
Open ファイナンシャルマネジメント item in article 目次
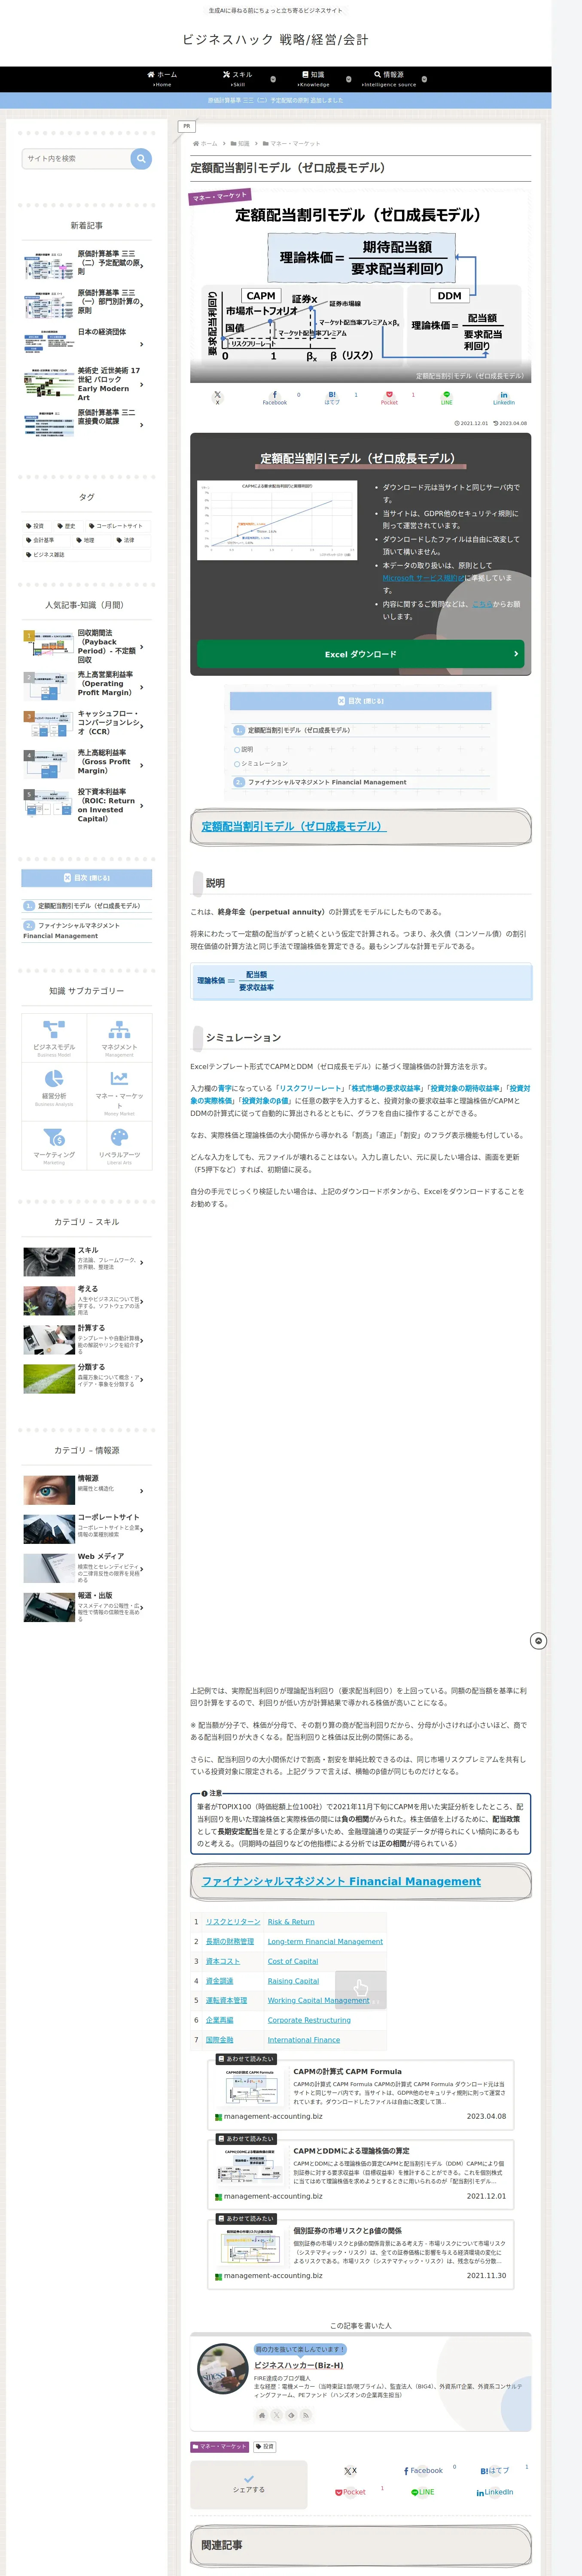[x=327, y=782]
